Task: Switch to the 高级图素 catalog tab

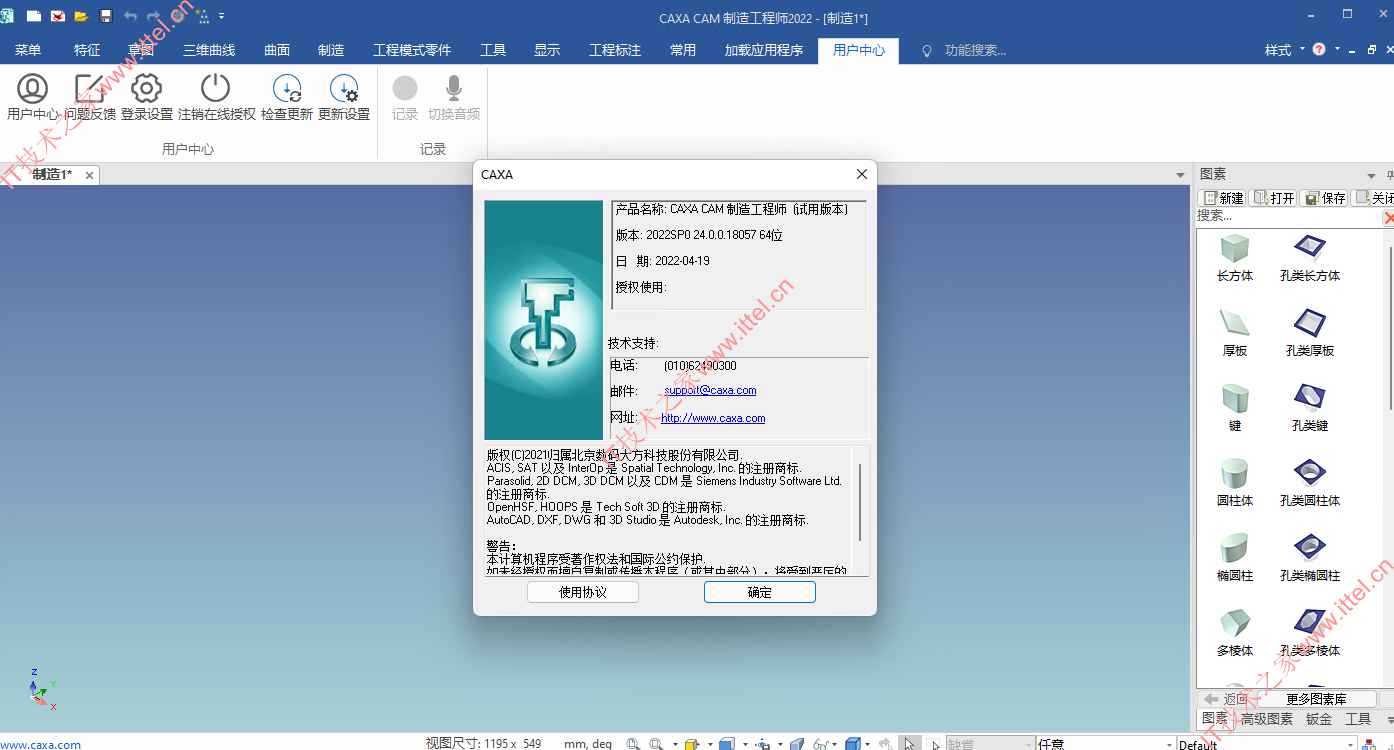Action: tap(1267, 719)
